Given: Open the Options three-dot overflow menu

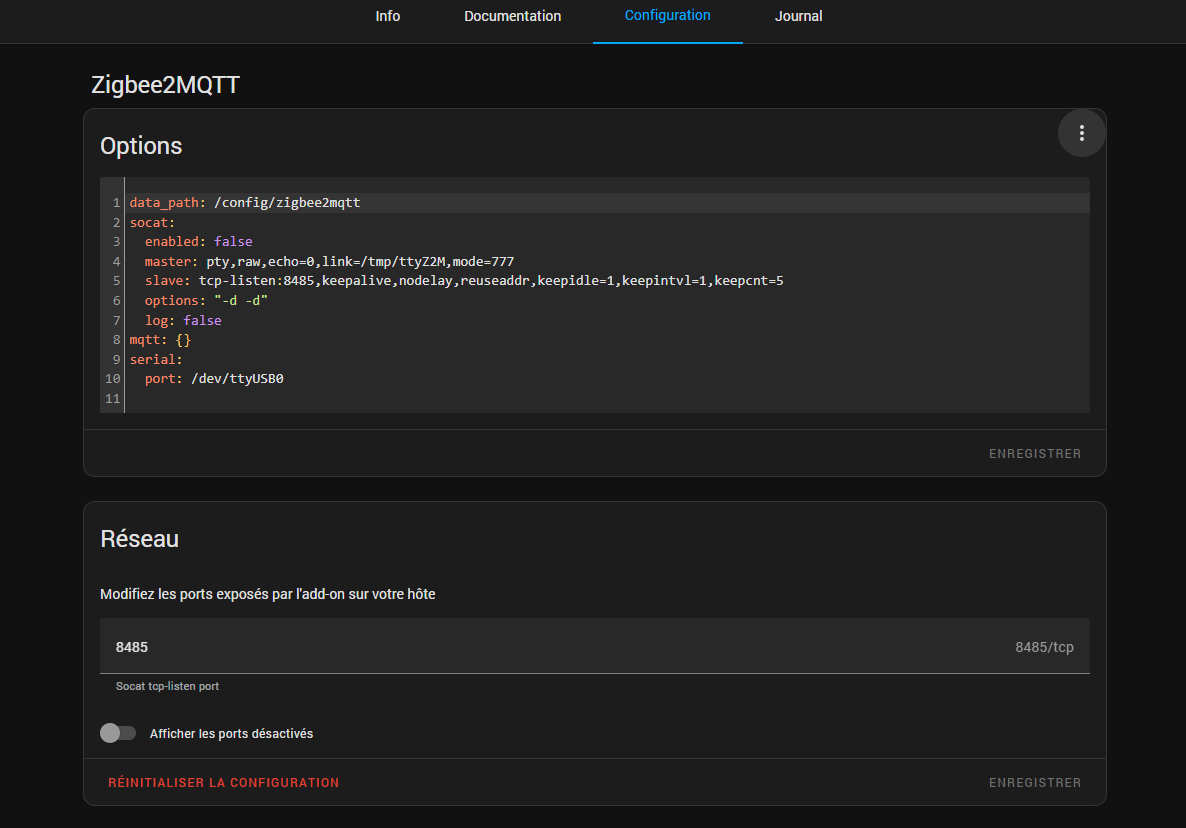Looking at the screenshot, I should 1082,133.
